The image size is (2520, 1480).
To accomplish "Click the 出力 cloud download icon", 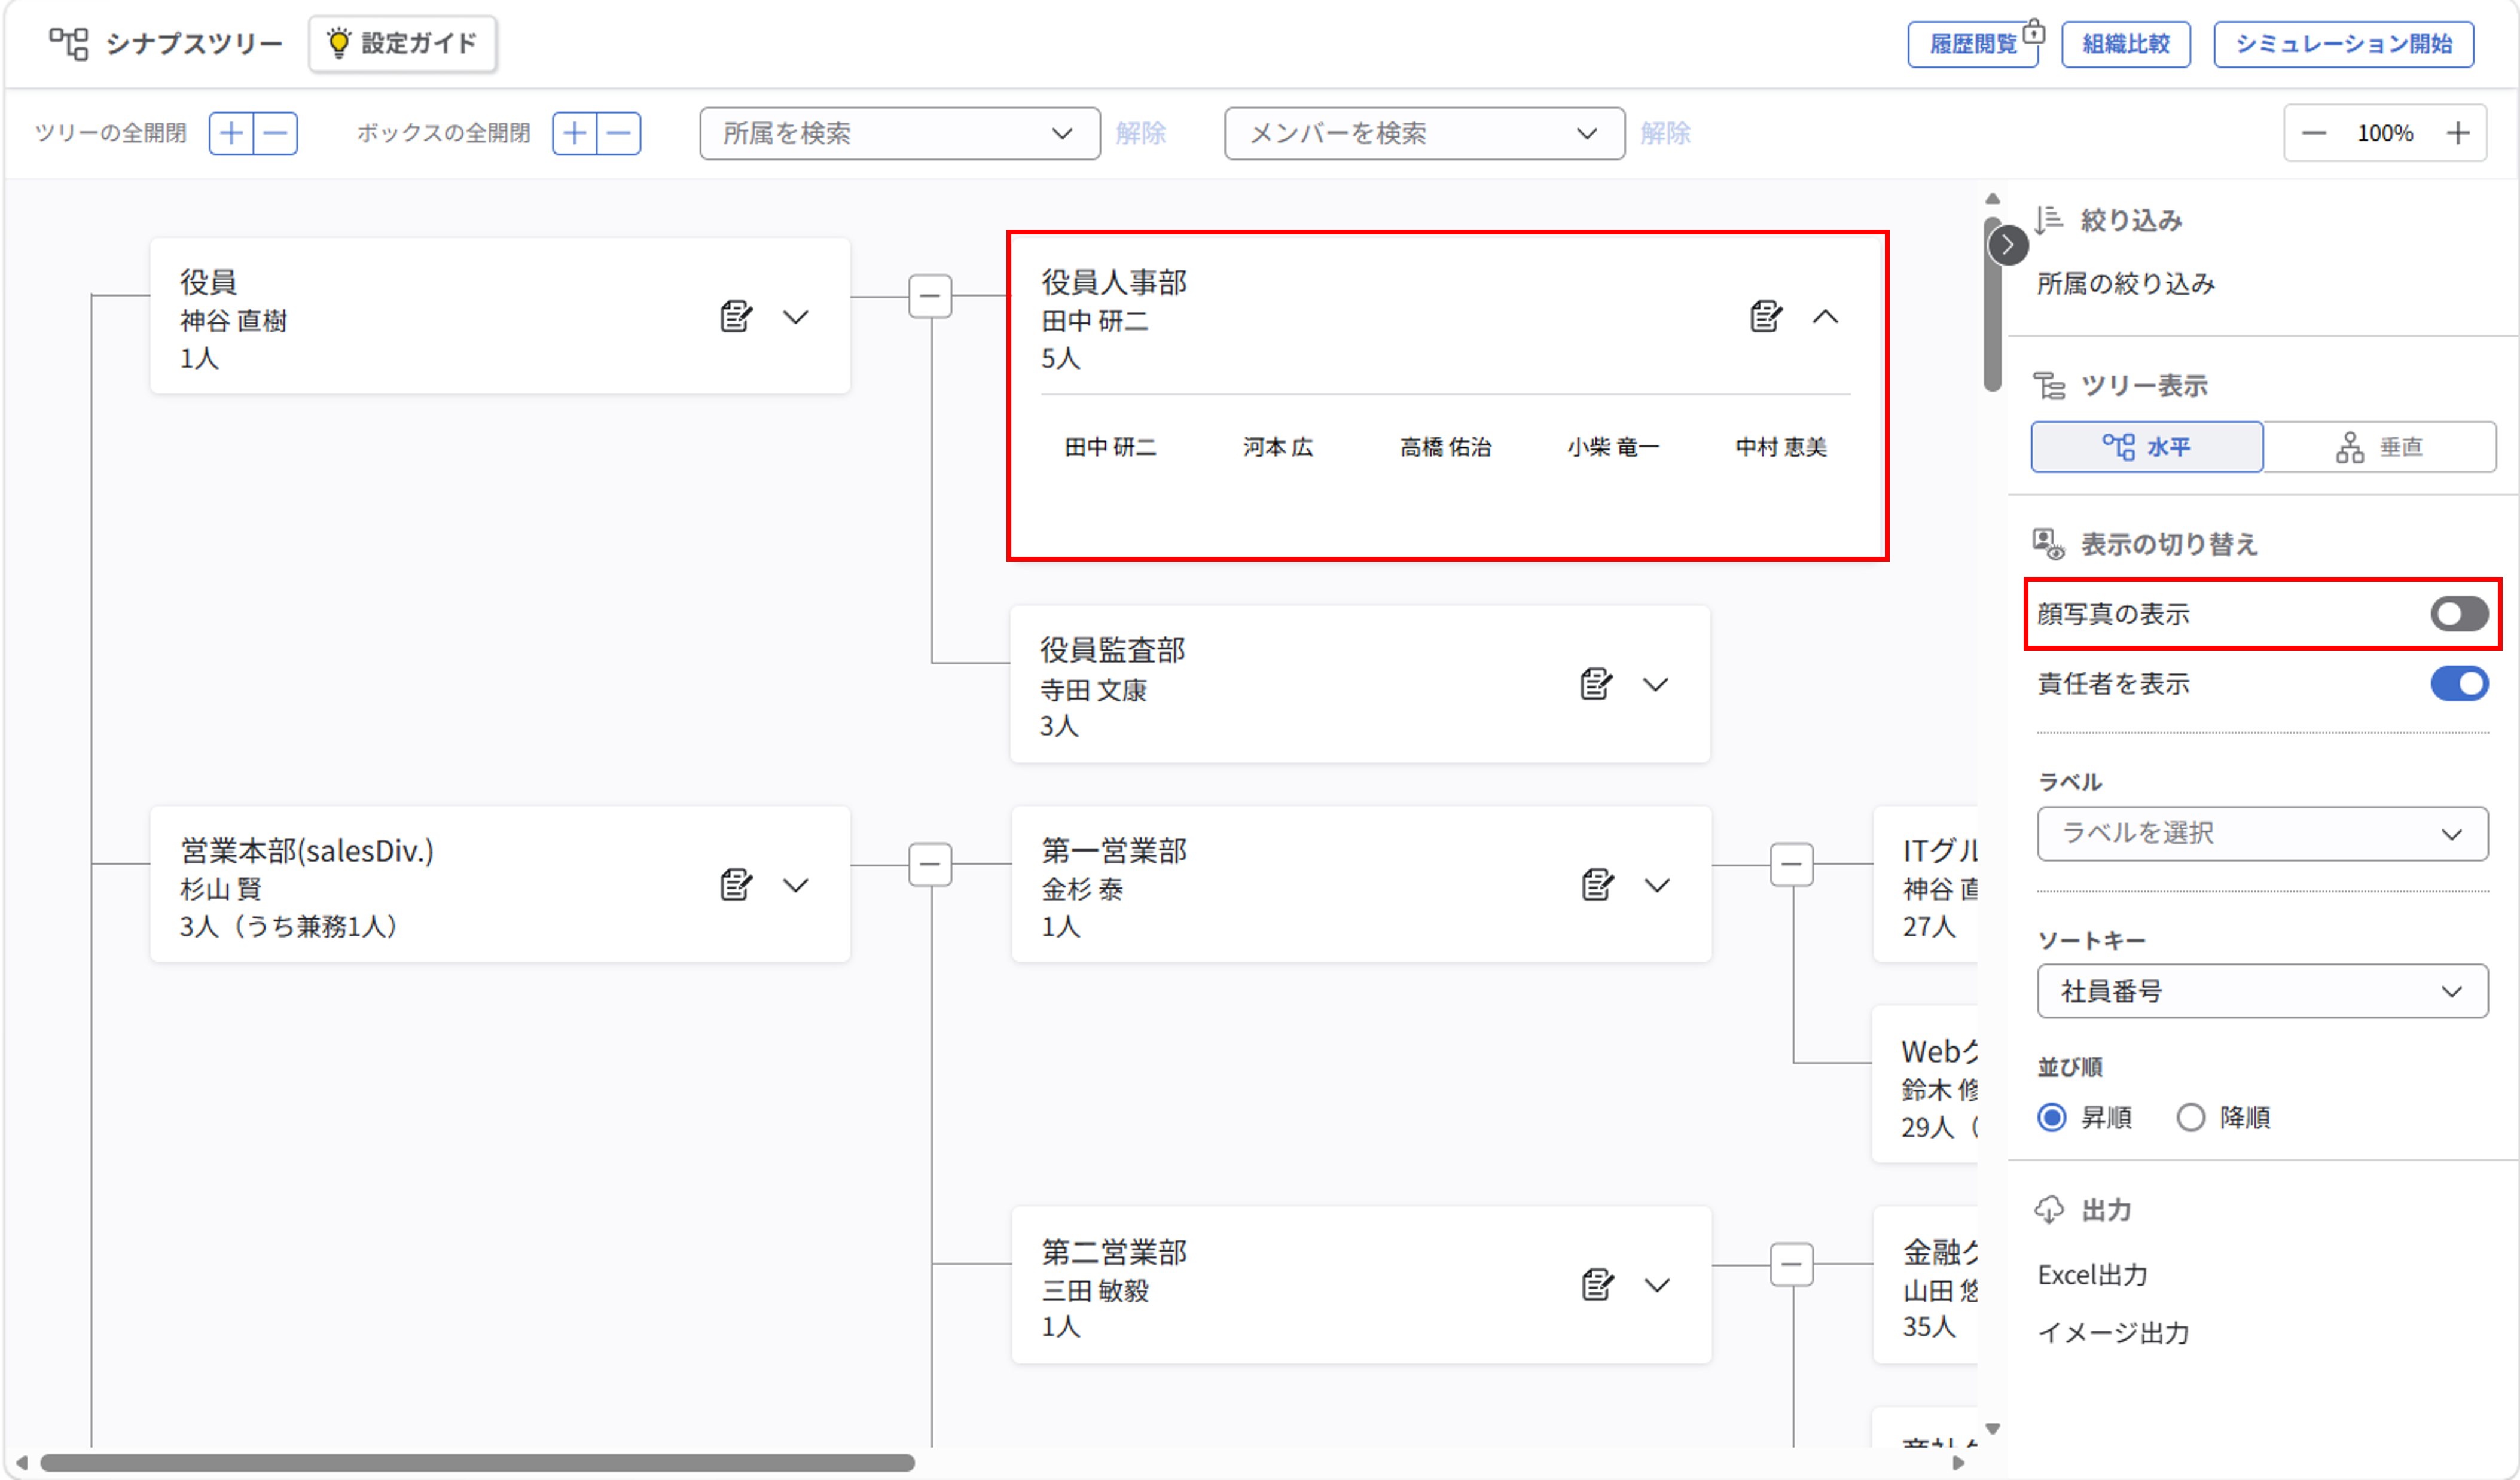I will click(x=2049, y=1210).
